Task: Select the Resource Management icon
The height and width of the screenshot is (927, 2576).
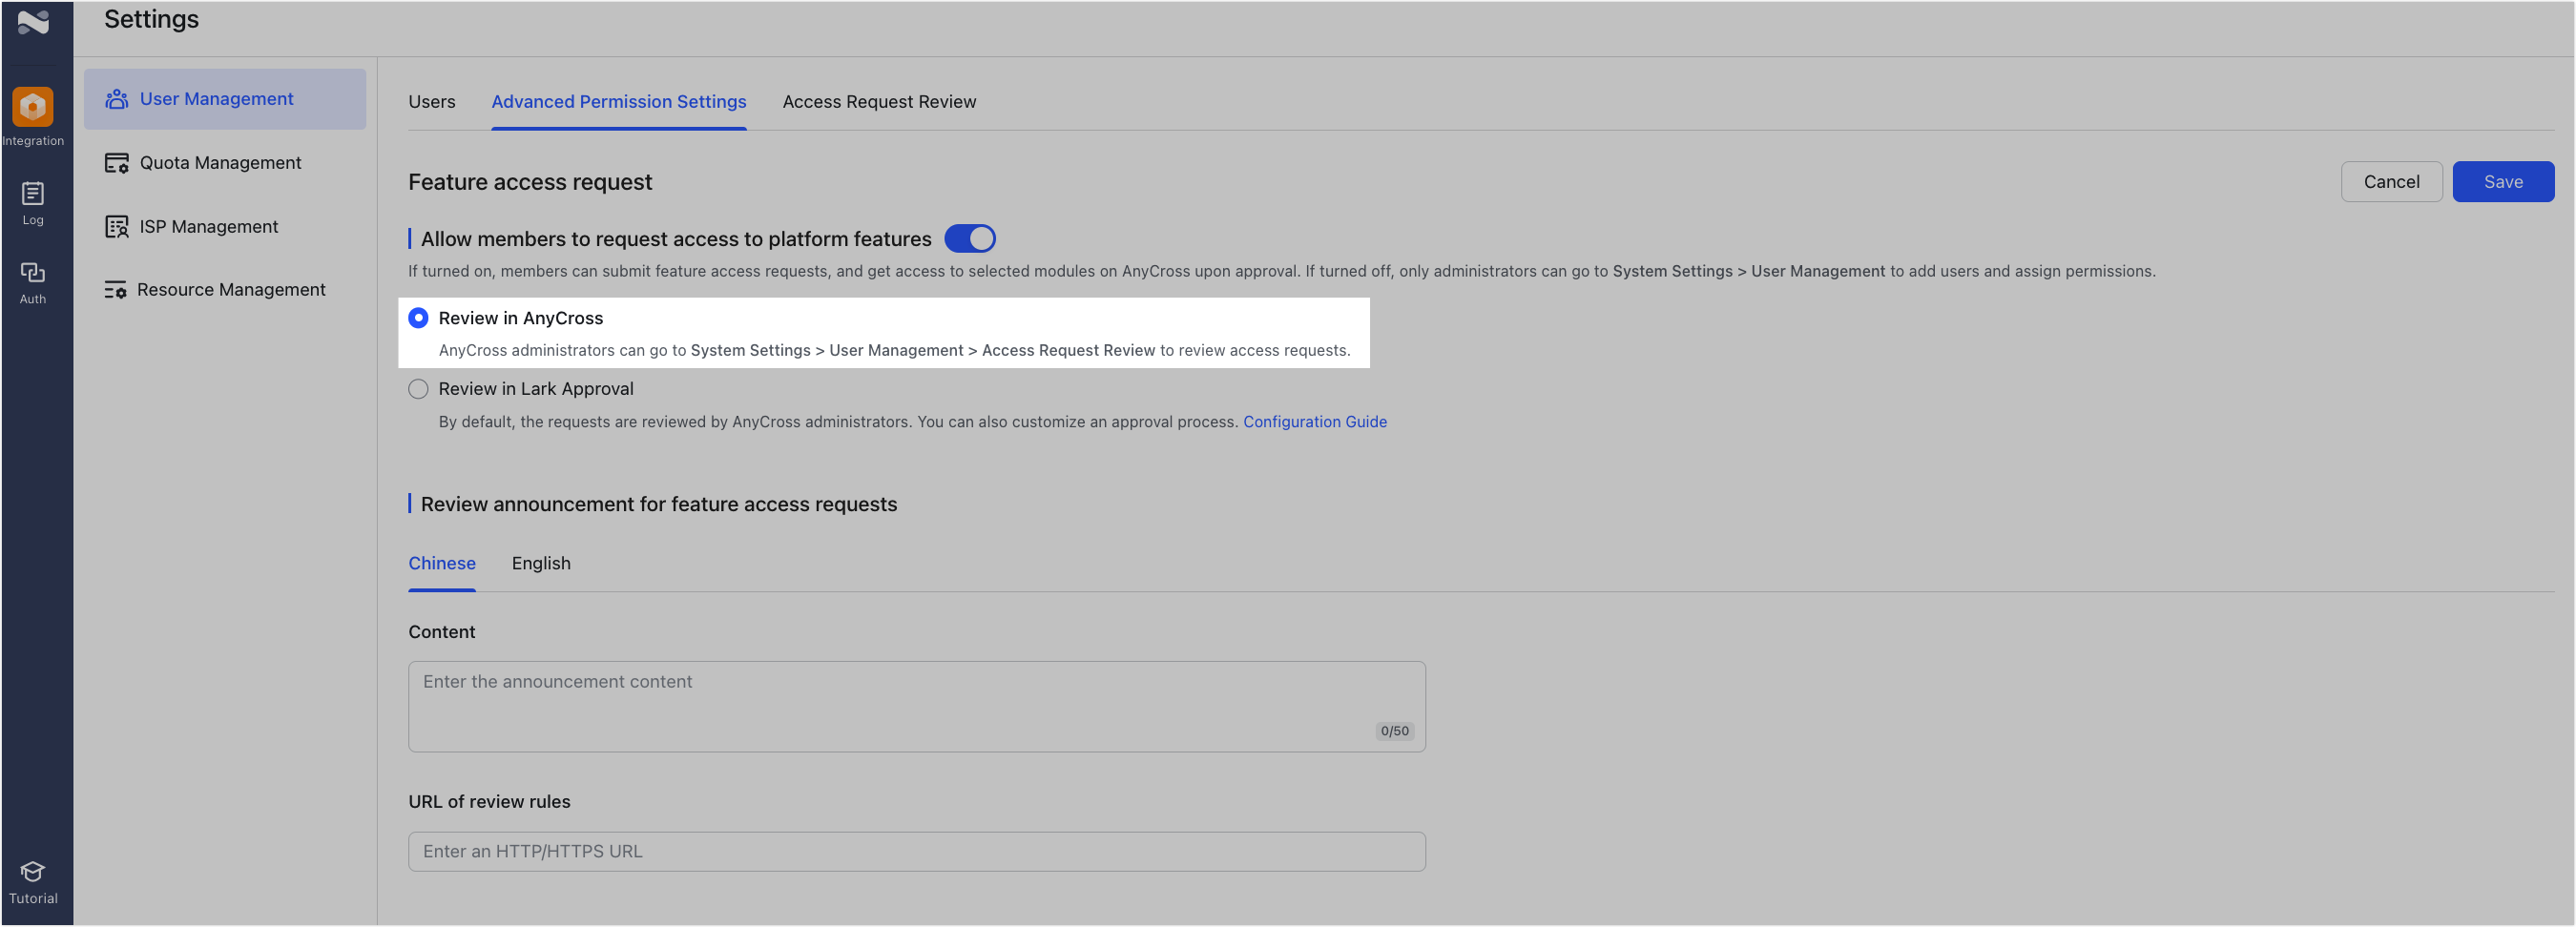Action: (x=117, y=289)
